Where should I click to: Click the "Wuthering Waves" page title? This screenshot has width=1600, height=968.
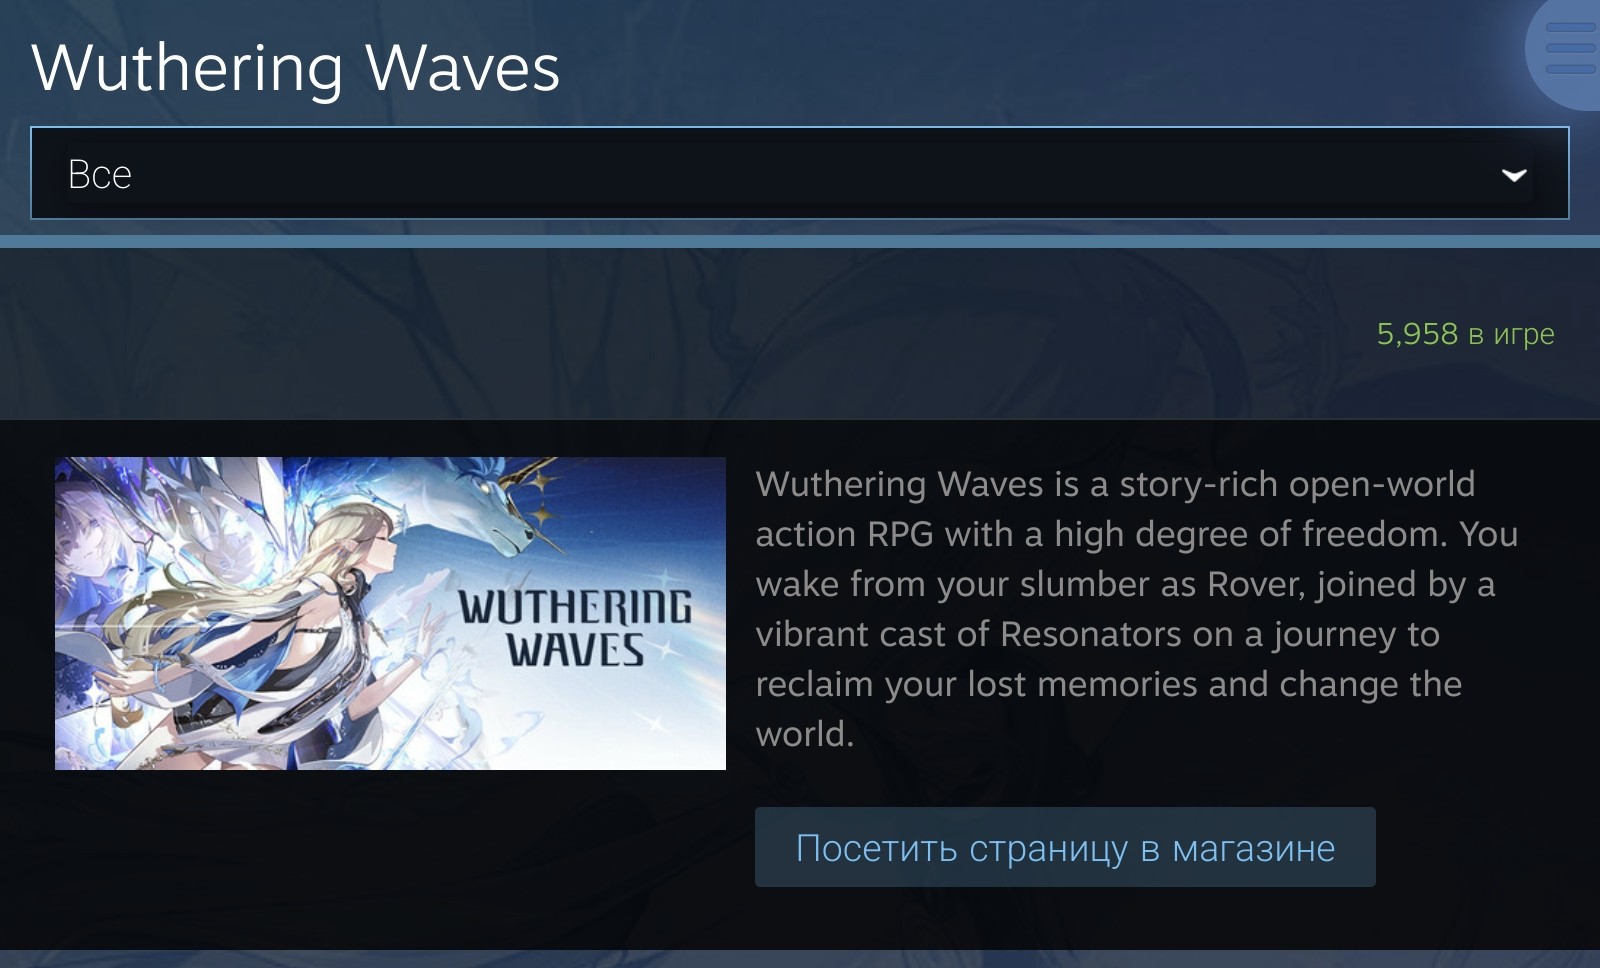296,68
